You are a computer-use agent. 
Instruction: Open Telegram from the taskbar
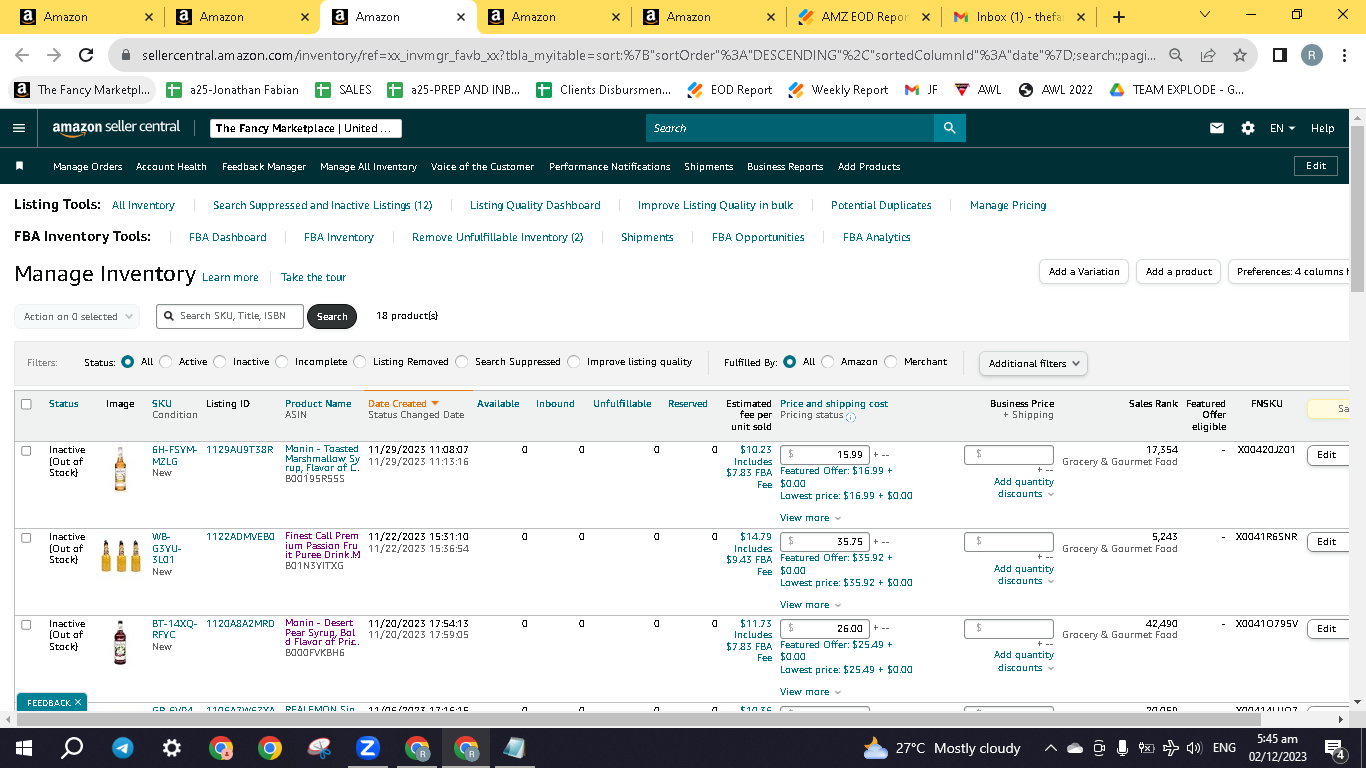click(x=123, y=748)
